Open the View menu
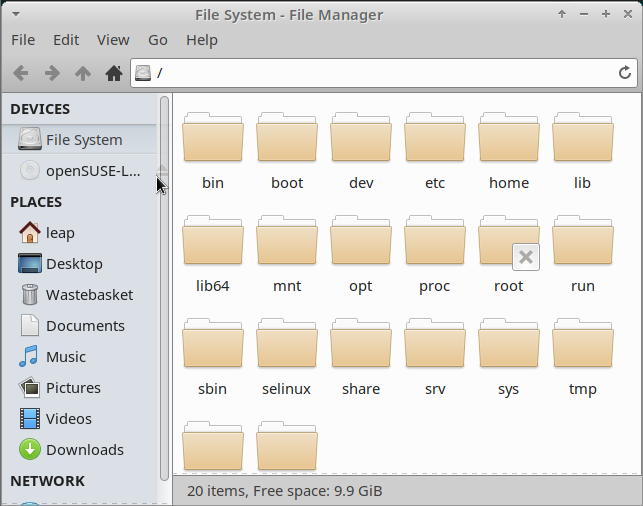The width and height of the screenshot is (643, 506). point(113,40)
